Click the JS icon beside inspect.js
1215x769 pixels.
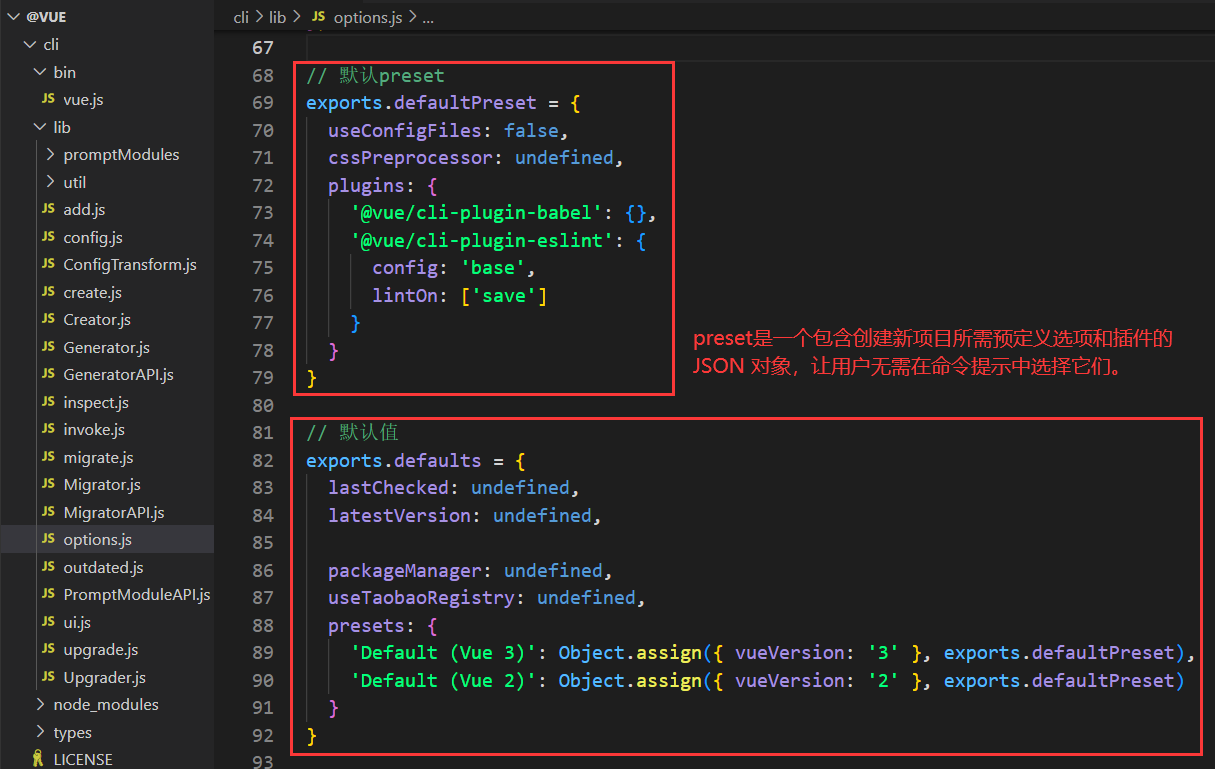48,402
